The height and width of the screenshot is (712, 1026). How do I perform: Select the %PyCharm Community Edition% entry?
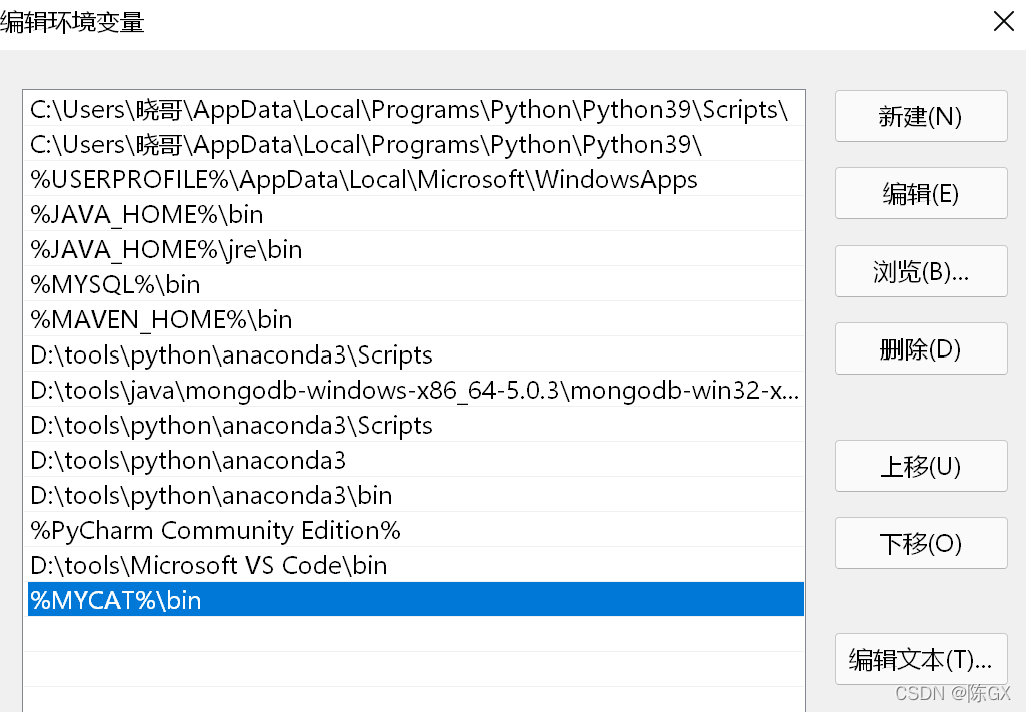416,530
